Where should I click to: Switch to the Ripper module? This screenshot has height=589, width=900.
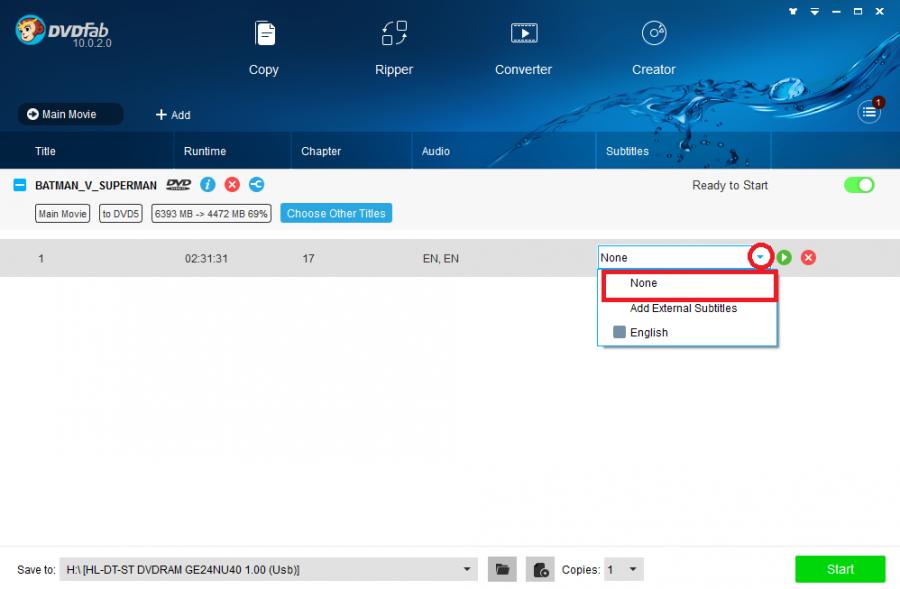click(394, 47)
